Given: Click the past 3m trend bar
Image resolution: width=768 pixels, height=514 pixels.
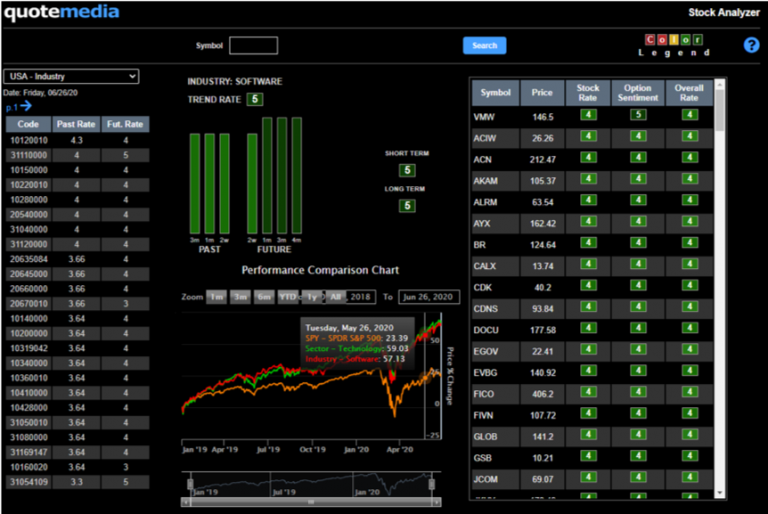Looking at the screenshot, I should tap(194, 184).
